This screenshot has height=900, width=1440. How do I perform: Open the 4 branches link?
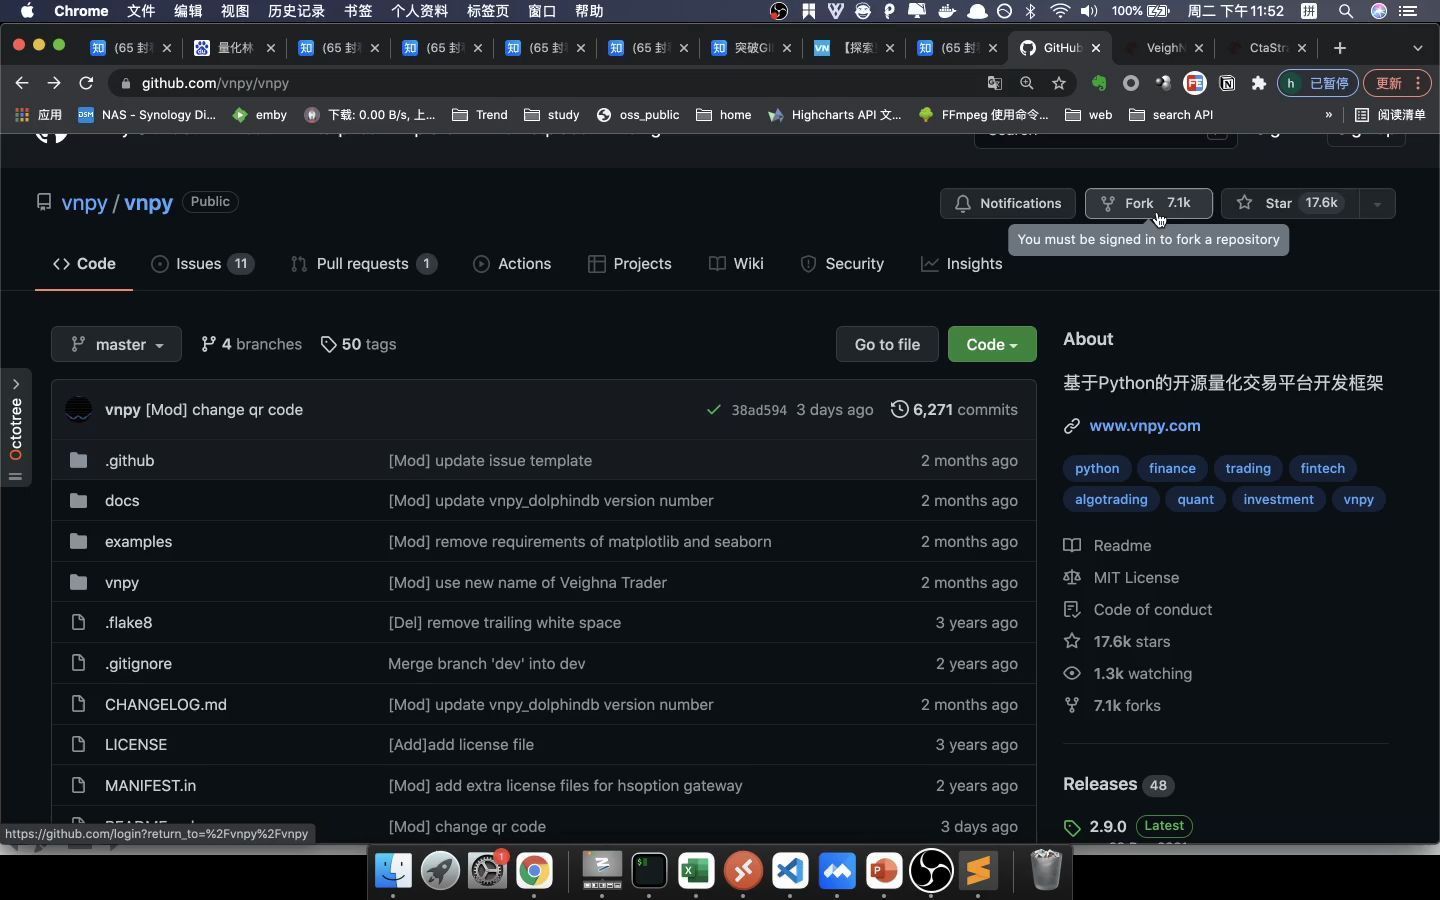click(251, 344)
